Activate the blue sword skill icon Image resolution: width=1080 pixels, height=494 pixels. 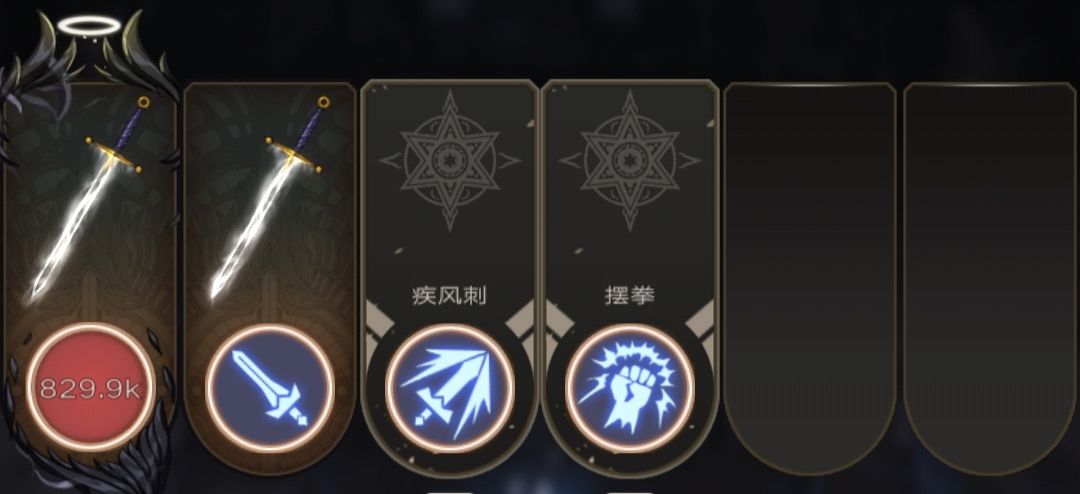pyautogui.click(x=270, y=388)
